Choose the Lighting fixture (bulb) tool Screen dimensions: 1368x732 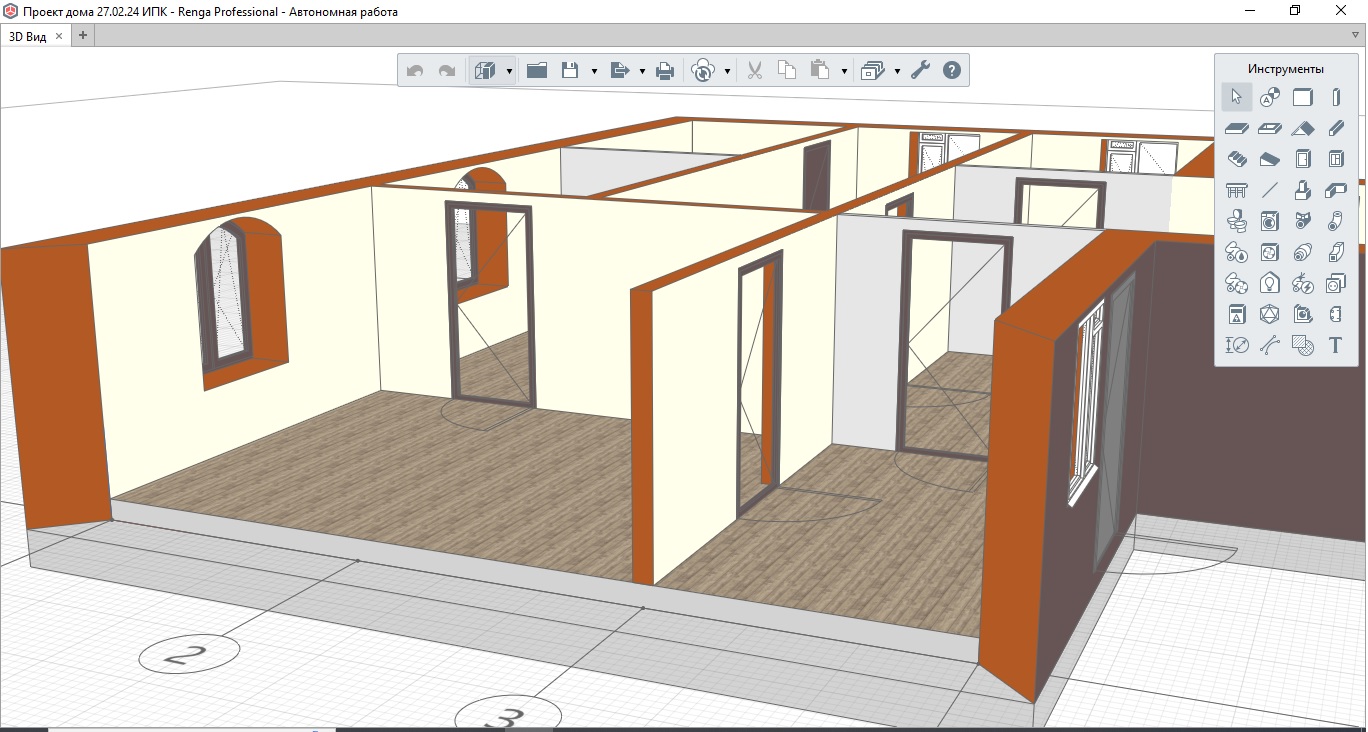click(x=1269, y=283)
